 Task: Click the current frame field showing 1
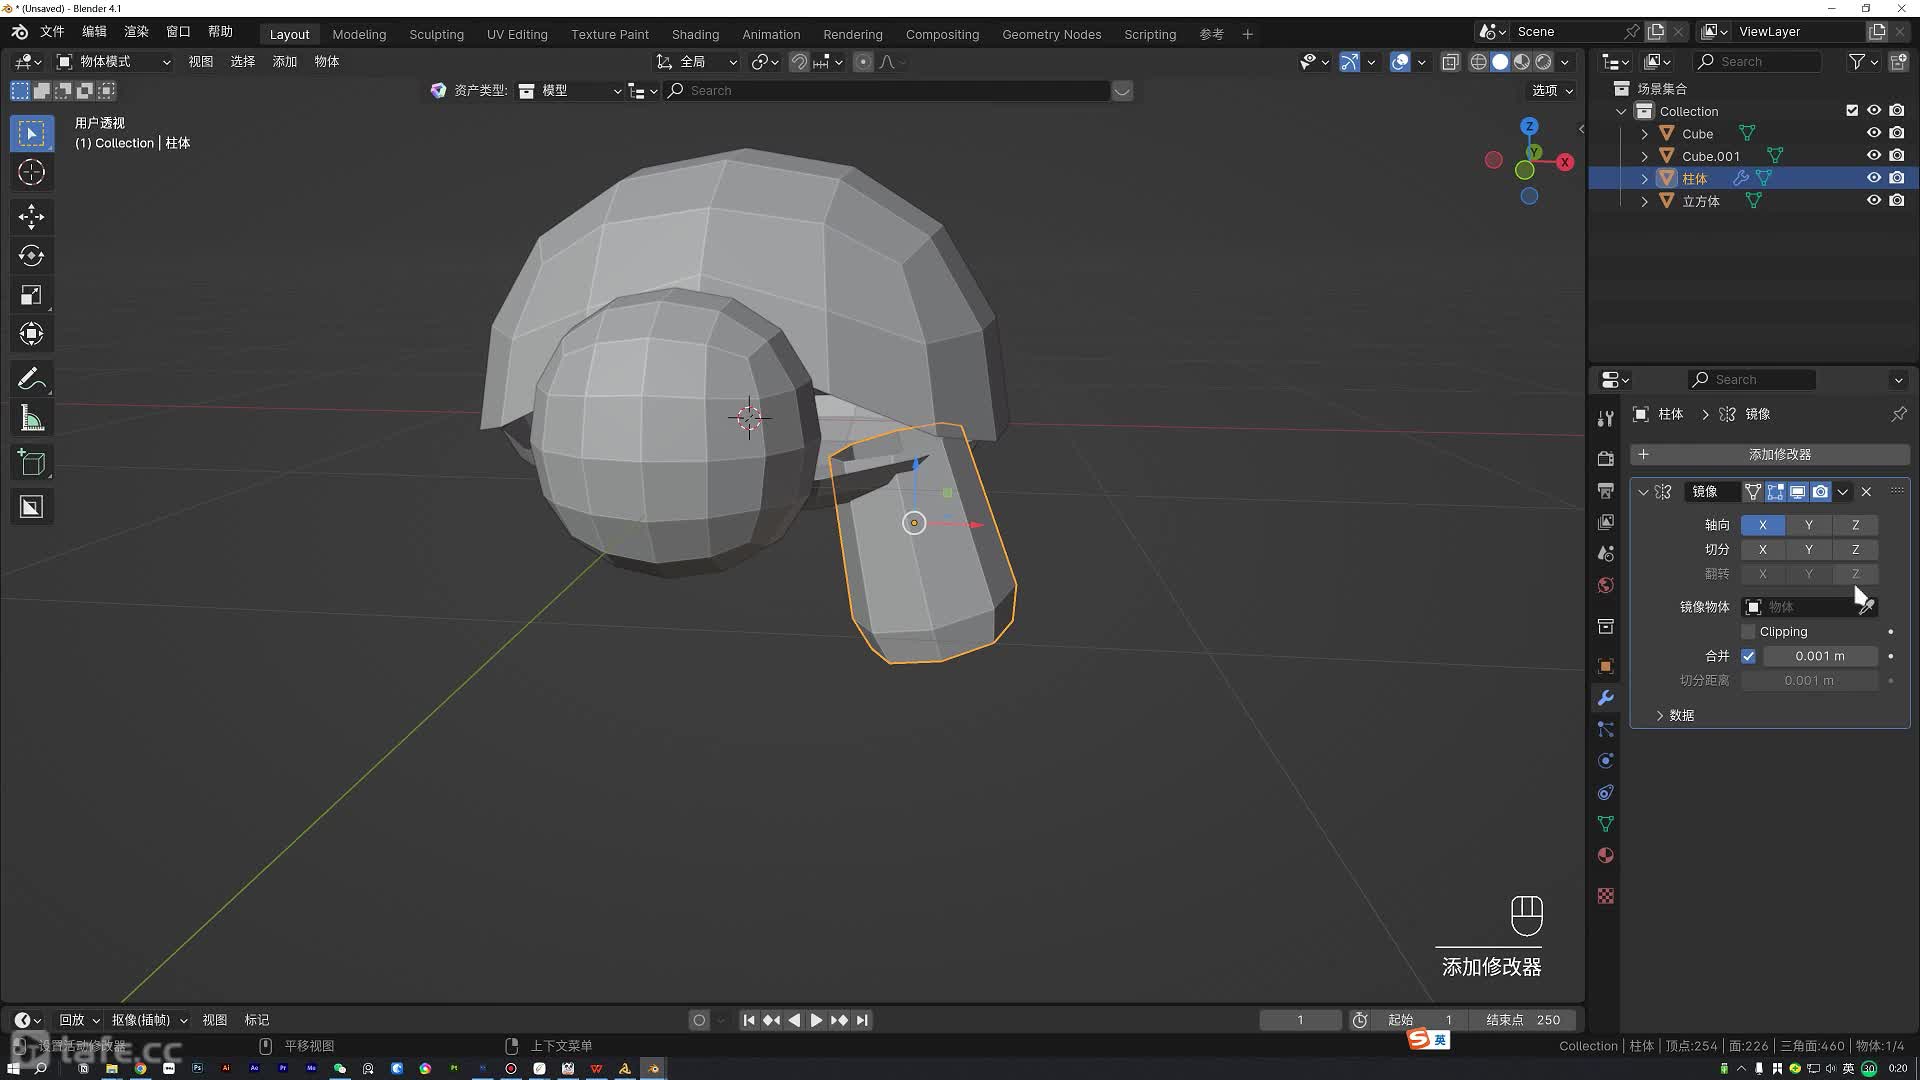[x=1300, y=1020]
